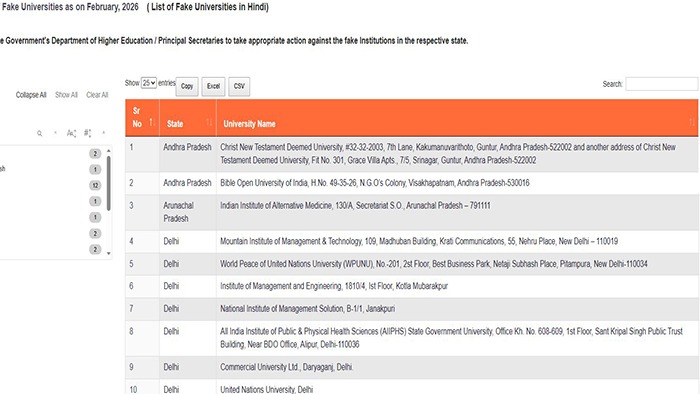Screen dimensions: 700x394
Task: Click Commercial University Ltd., Daryaganj row
Action: [412, 367]
